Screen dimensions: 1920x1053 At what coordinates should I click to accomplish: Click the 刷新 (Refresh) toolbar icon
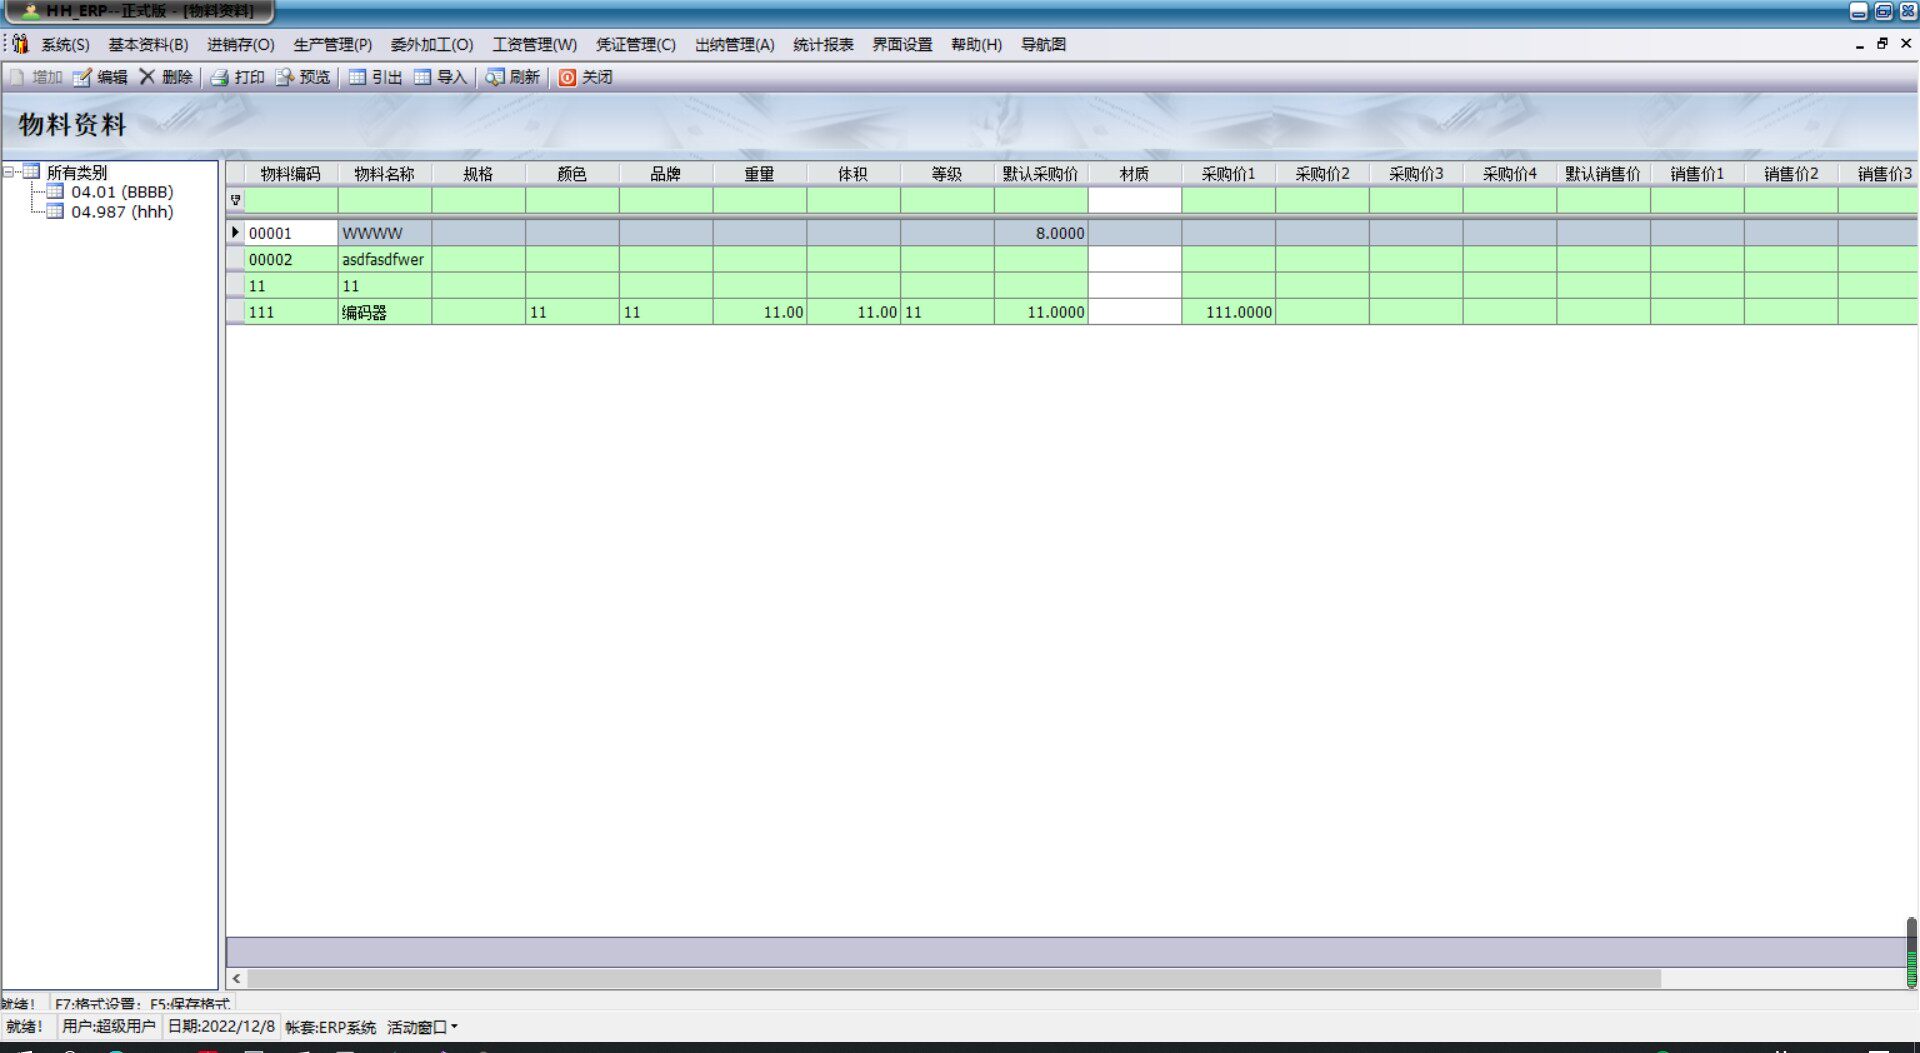pos(495,77)
